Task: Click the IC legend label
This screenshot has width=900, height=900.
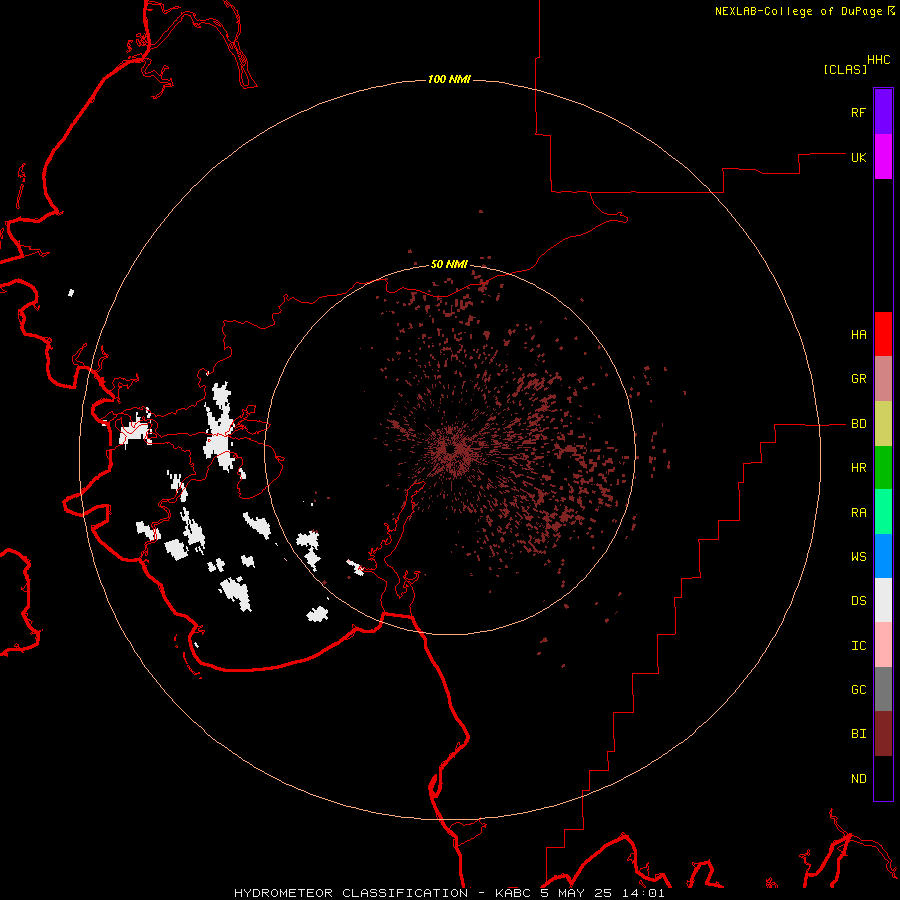Action: tap(858, 646)
